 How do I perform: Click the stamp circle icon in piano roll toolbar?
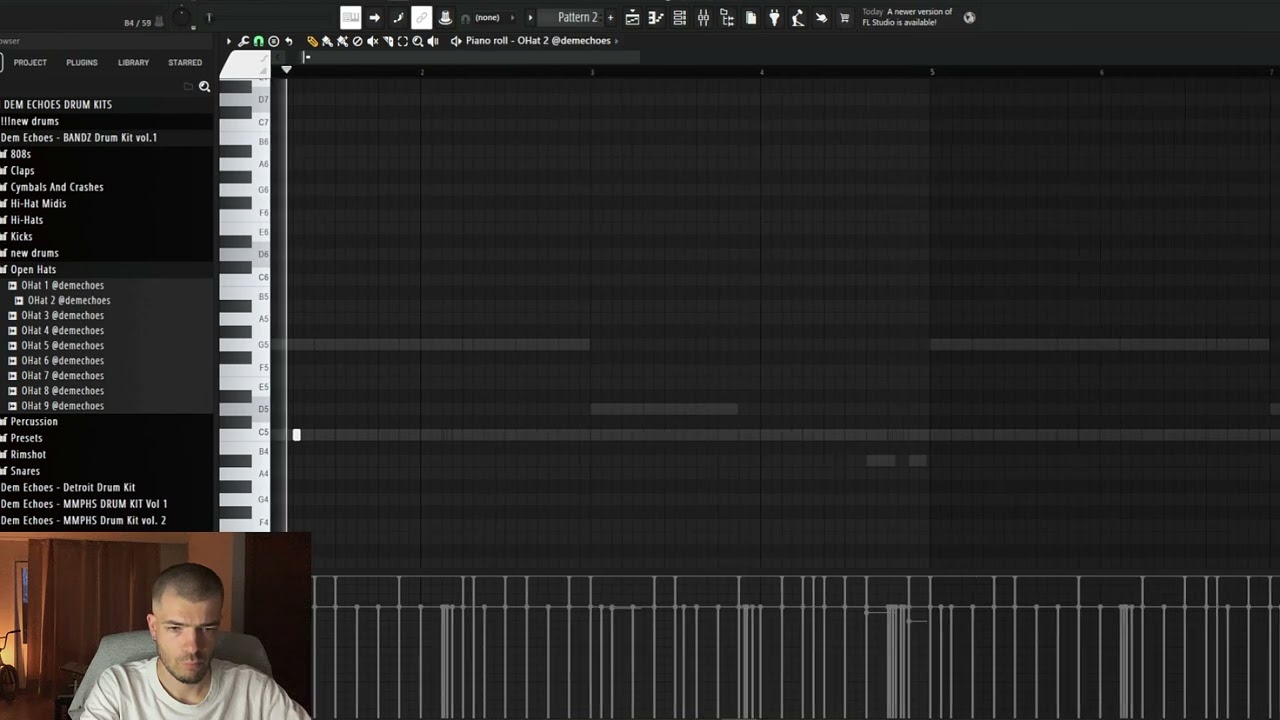[x=273, y=41]
